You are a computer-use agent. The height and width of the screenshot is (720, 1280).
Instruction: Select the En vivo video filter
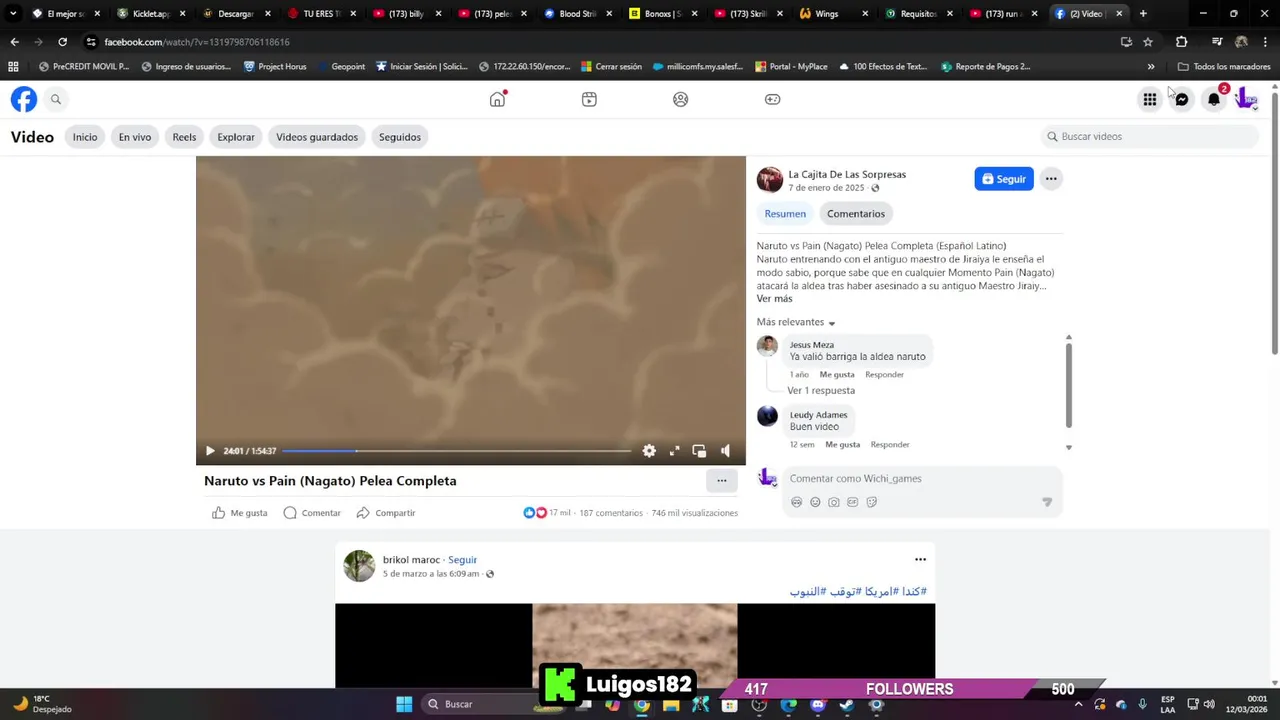135,137
